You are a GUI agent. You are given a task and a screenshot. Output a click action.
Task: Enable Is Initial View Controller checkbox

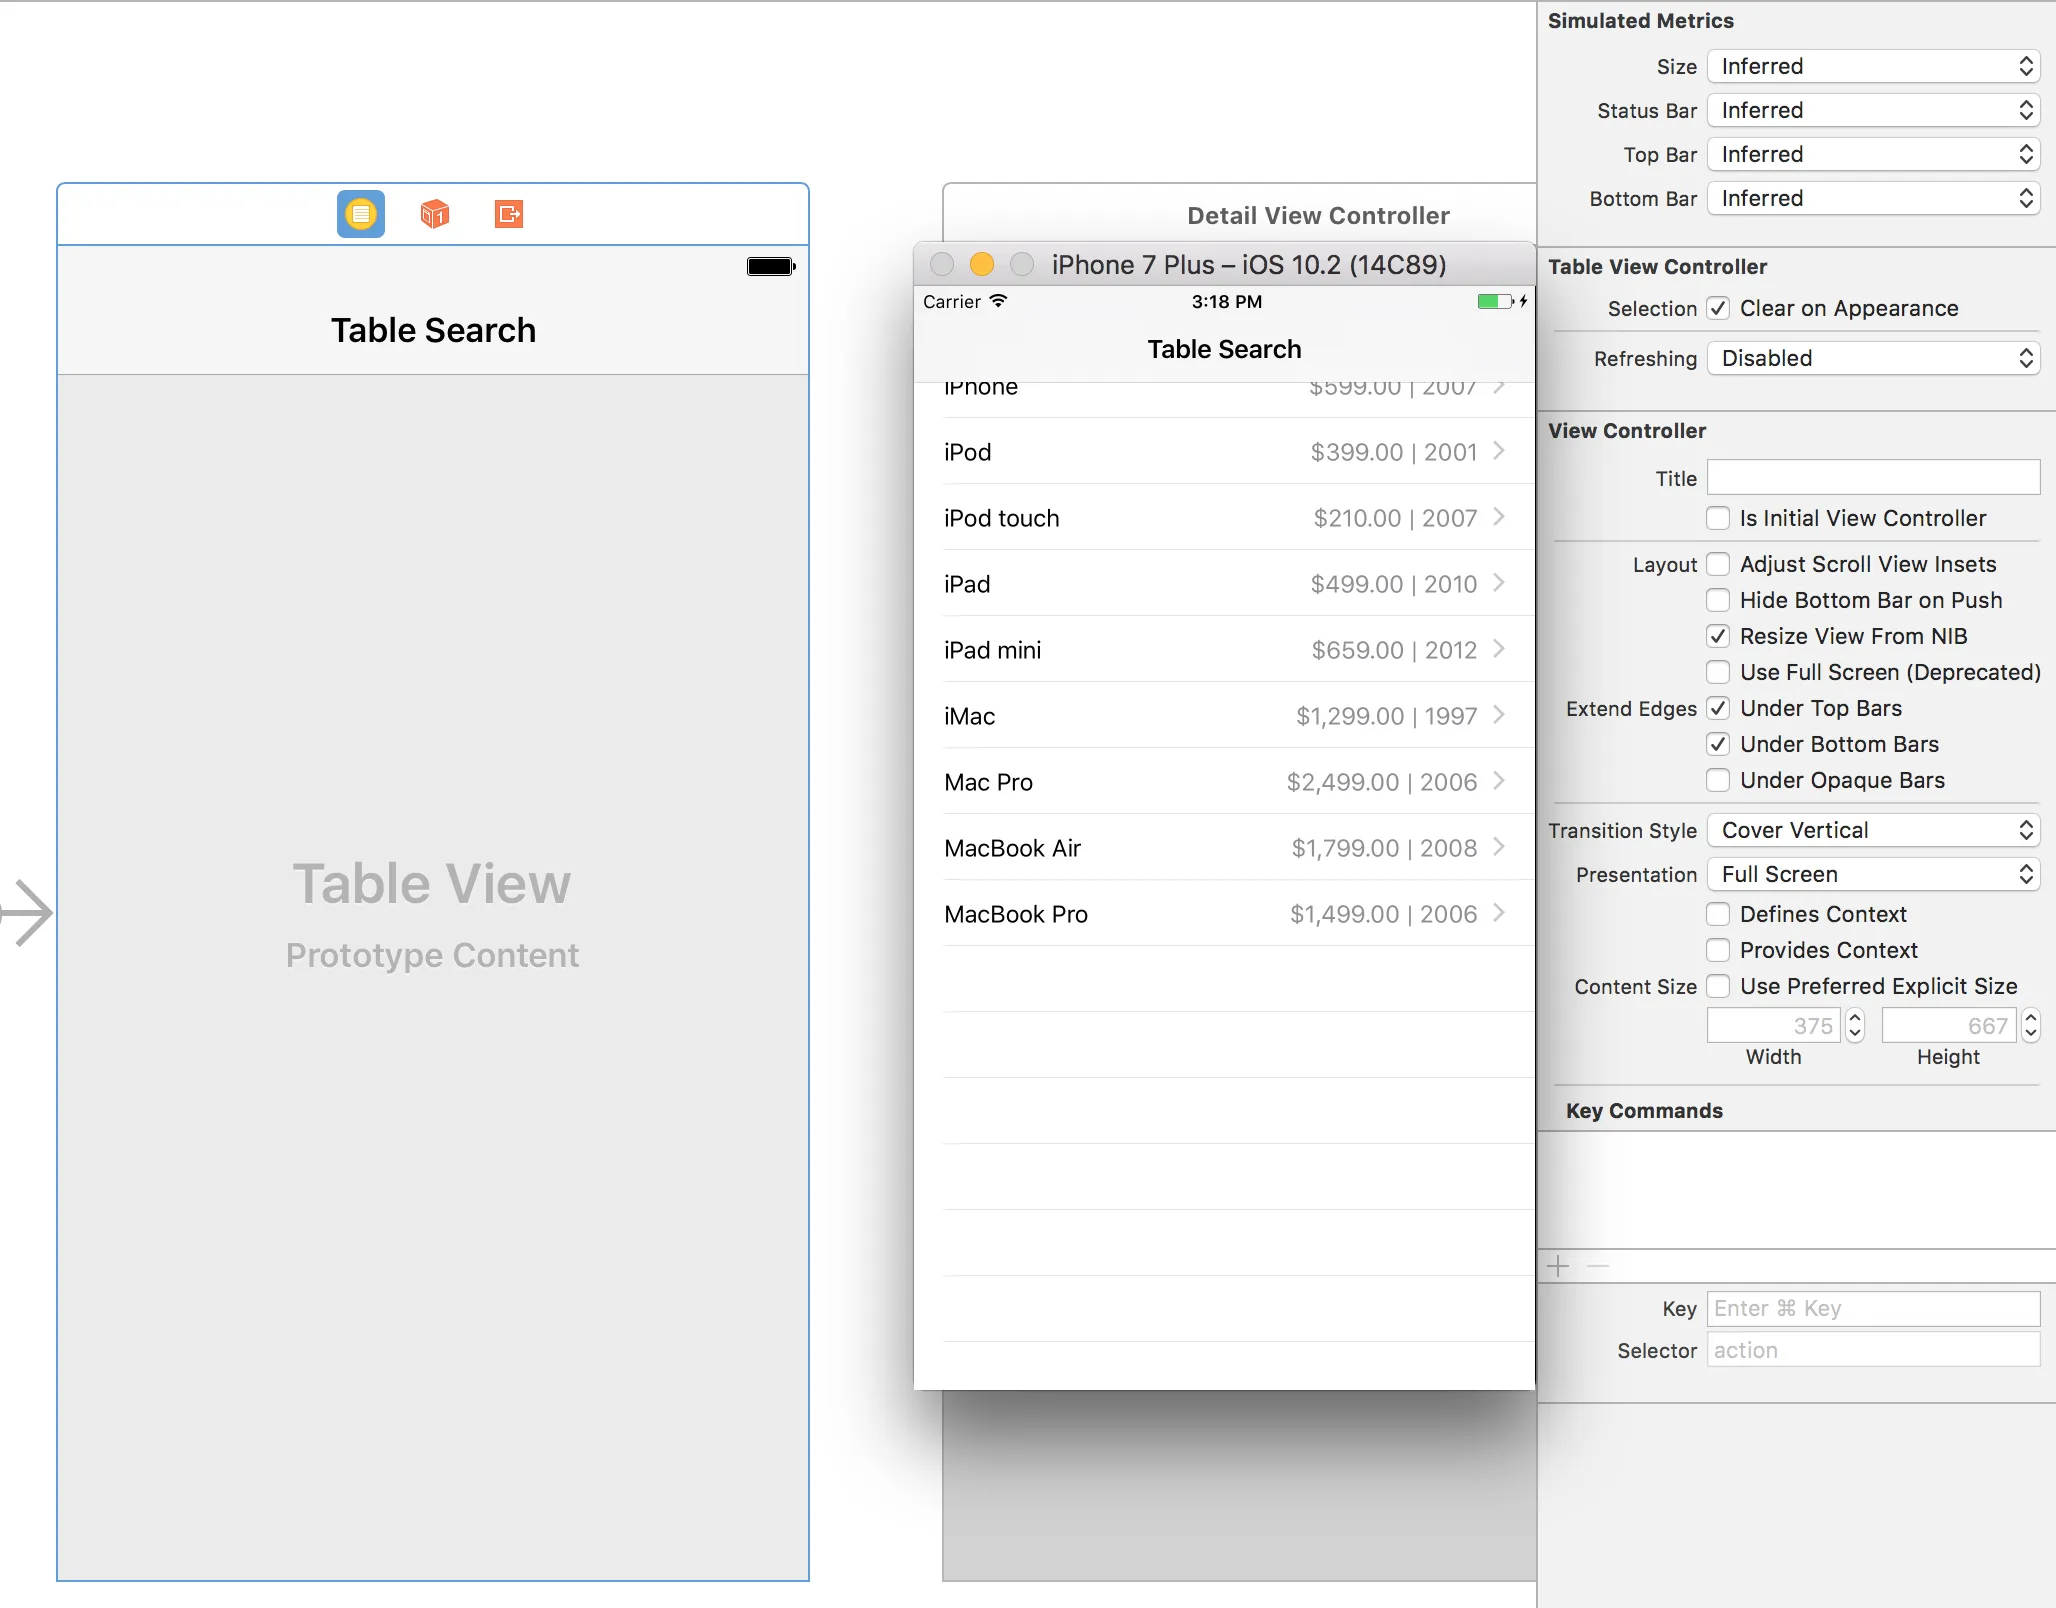[x=1718, y=518]
